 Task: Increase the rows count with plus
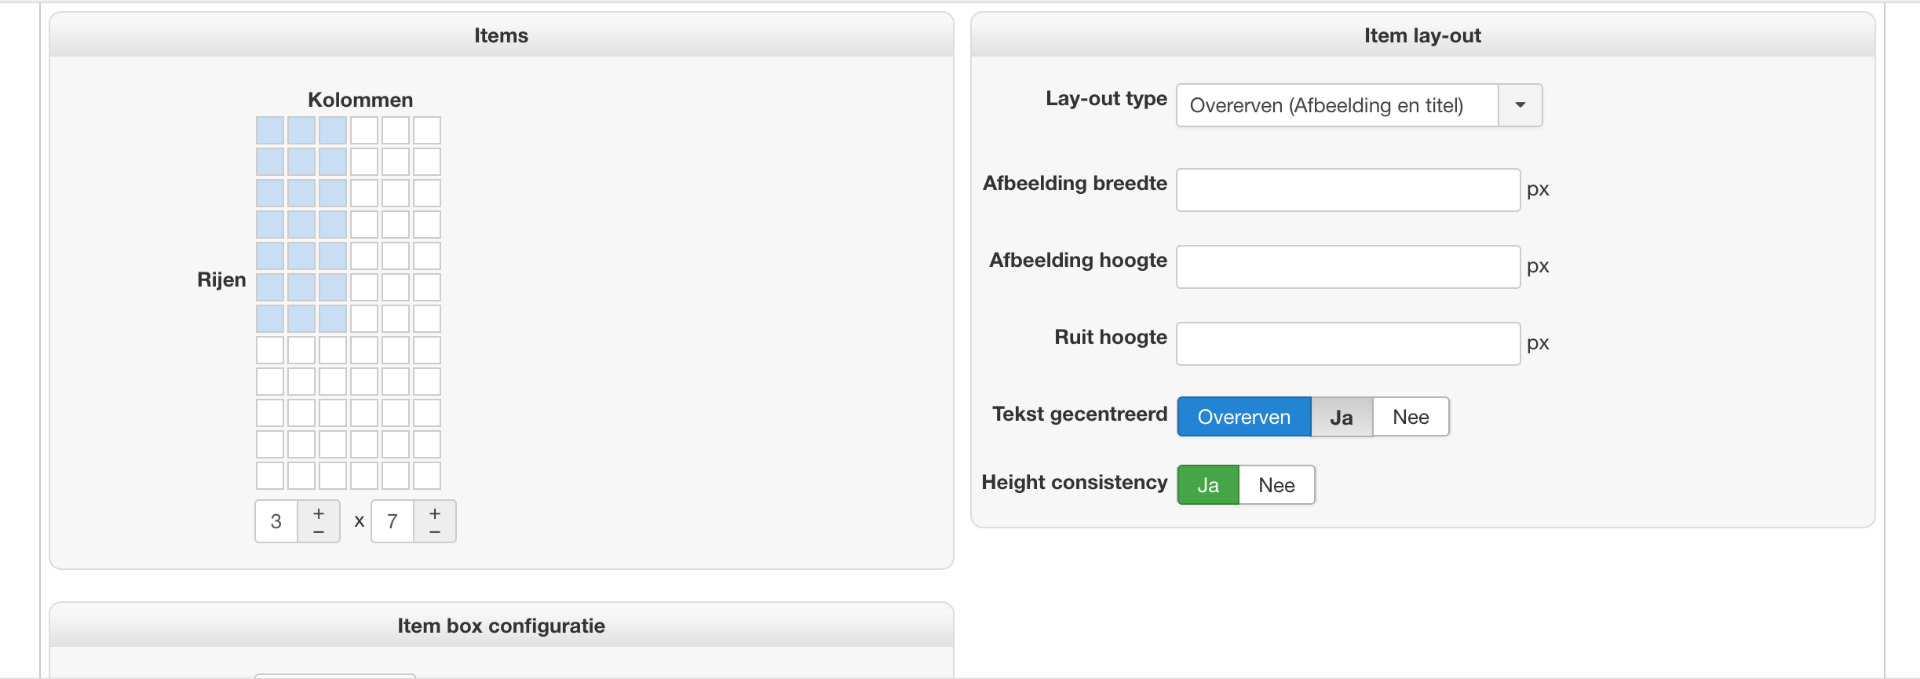(434, 513)
